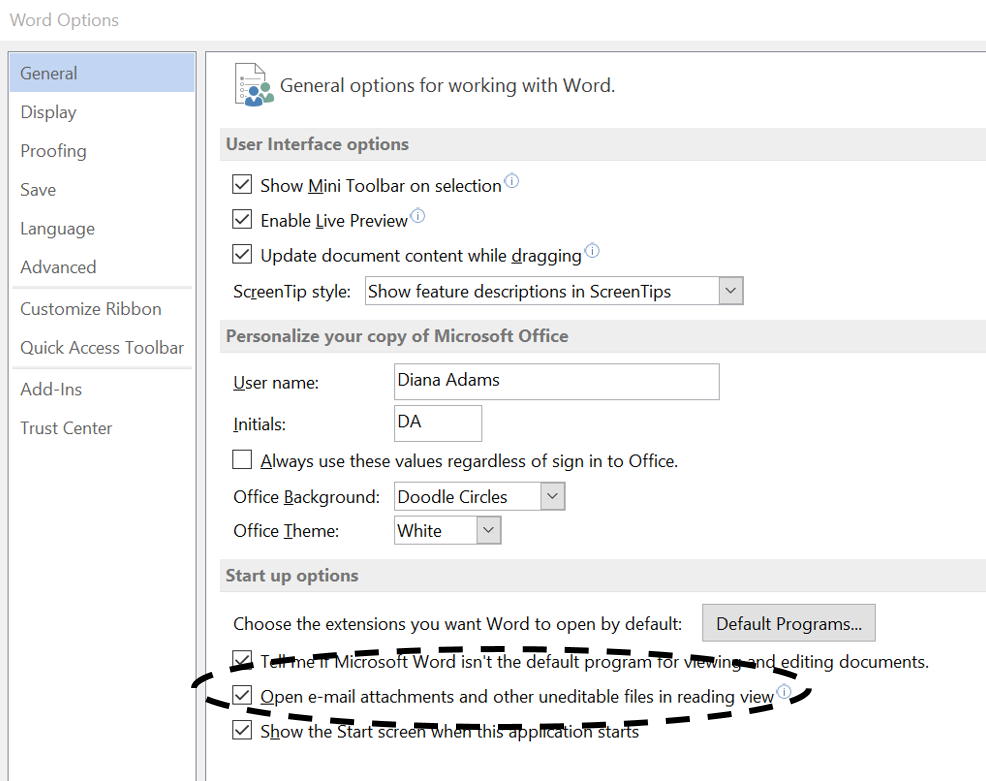Click the Word Options window title

coord(64,20)
